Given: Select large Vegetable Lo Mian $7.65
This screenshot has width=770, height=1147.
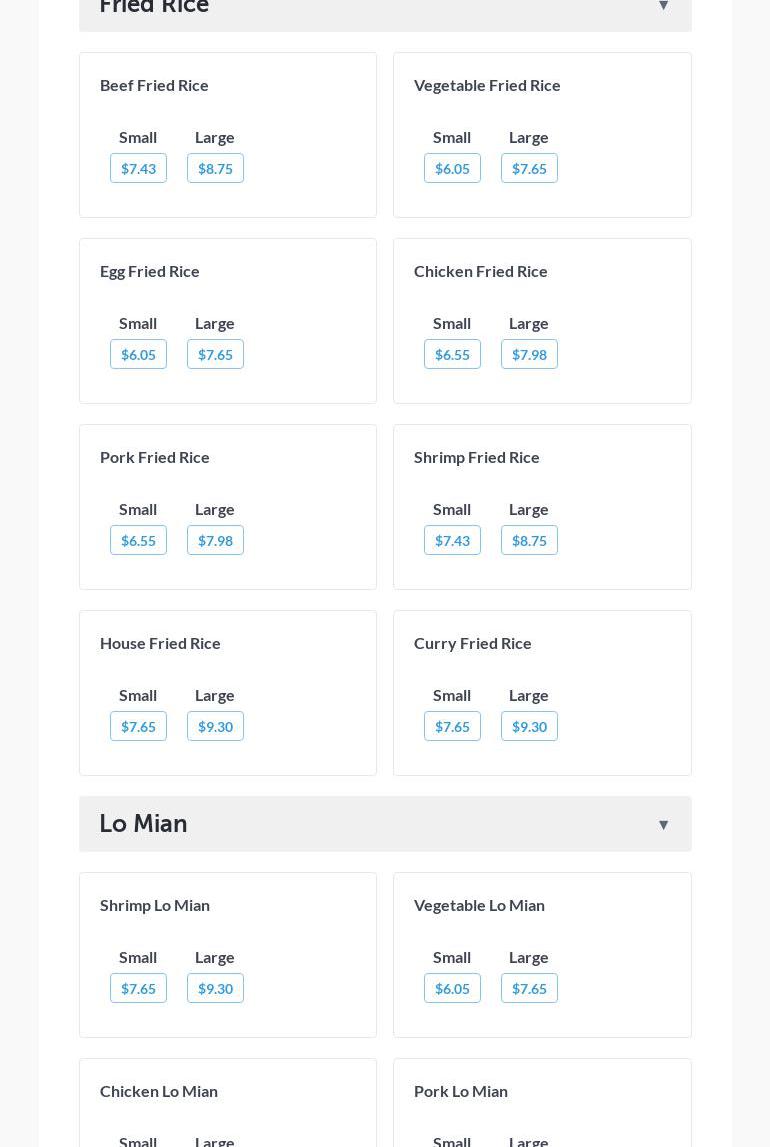Looking at the screenshot, I should point(529,988).
